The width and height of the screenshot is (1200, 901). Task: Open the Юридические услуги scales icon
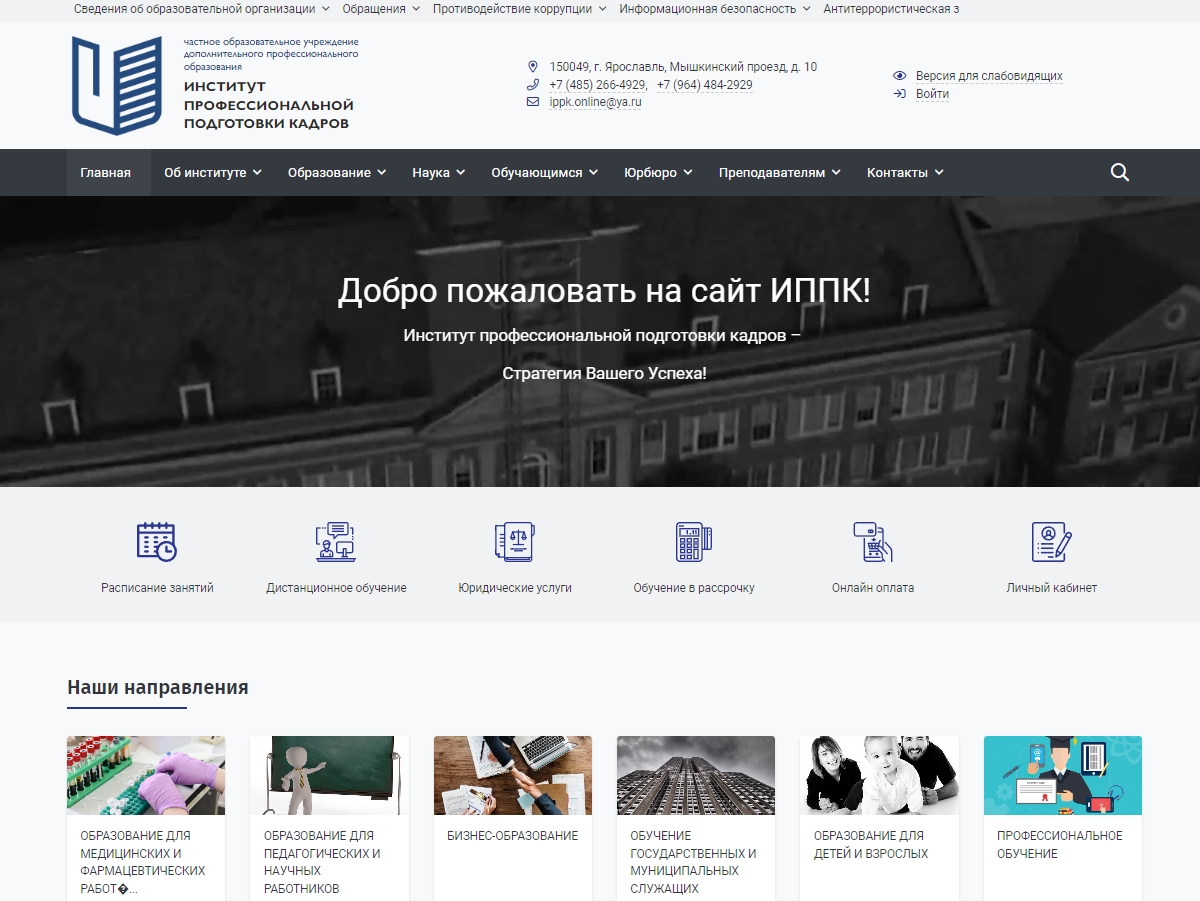coord(515,541)
